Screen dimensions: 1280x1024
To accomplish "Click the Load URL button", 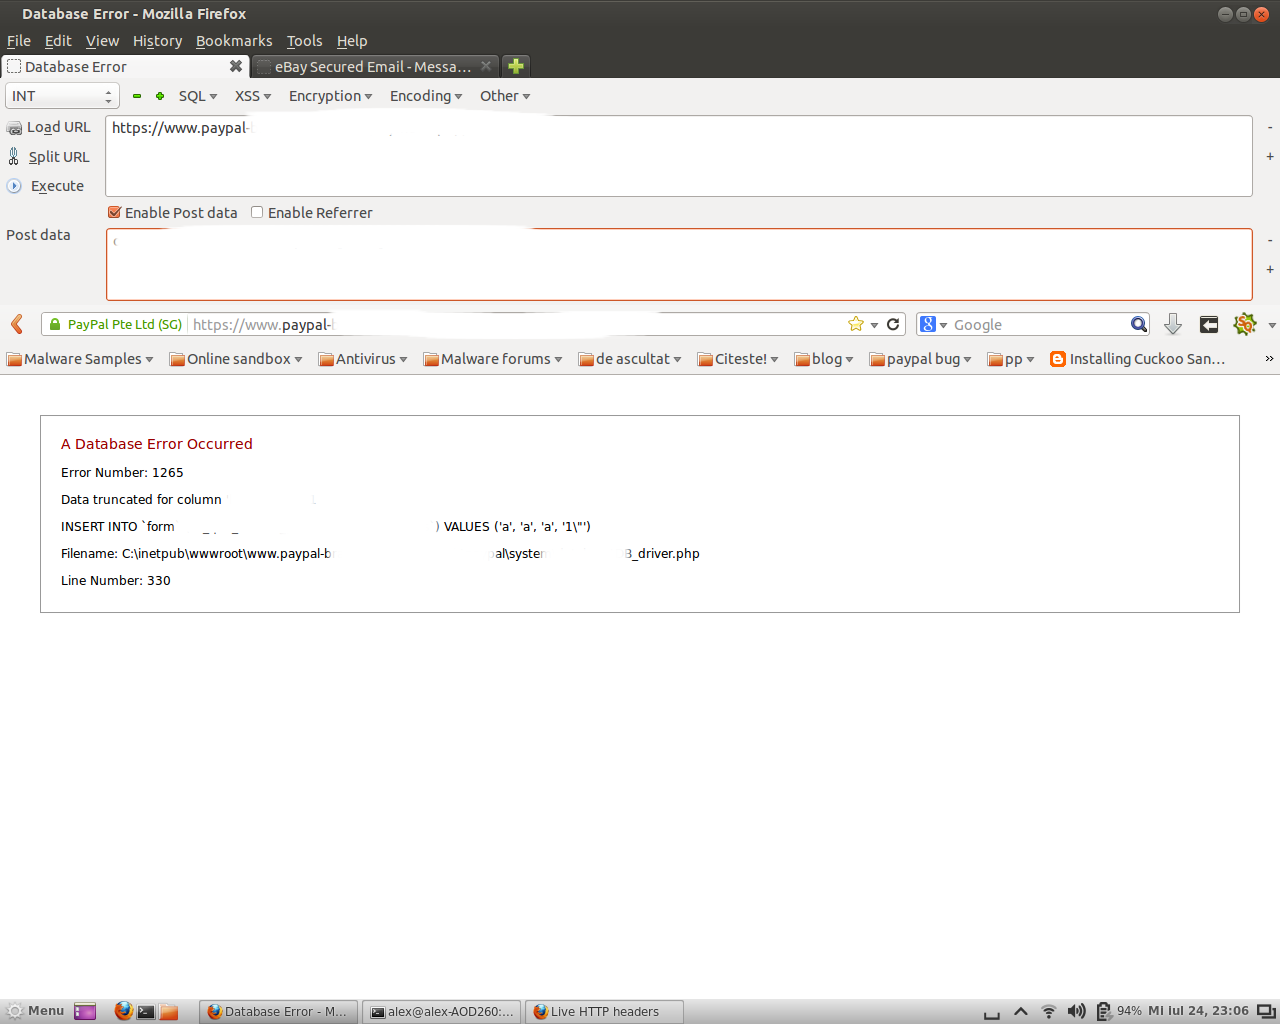I will point(48,127).
